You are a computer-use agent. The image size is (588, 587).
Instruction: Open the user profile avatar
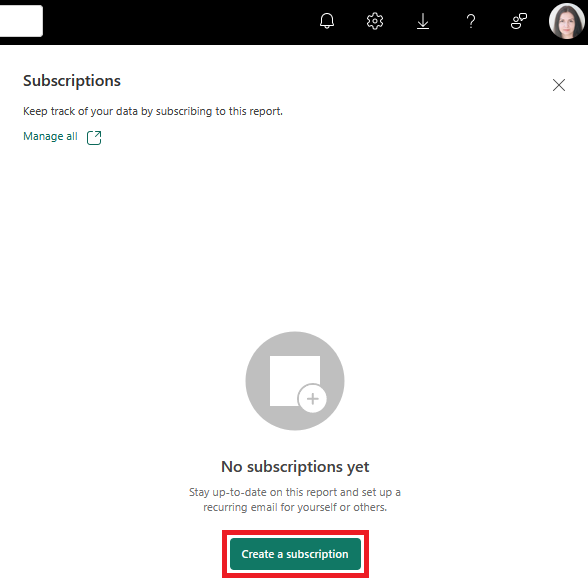pos(567,21)
